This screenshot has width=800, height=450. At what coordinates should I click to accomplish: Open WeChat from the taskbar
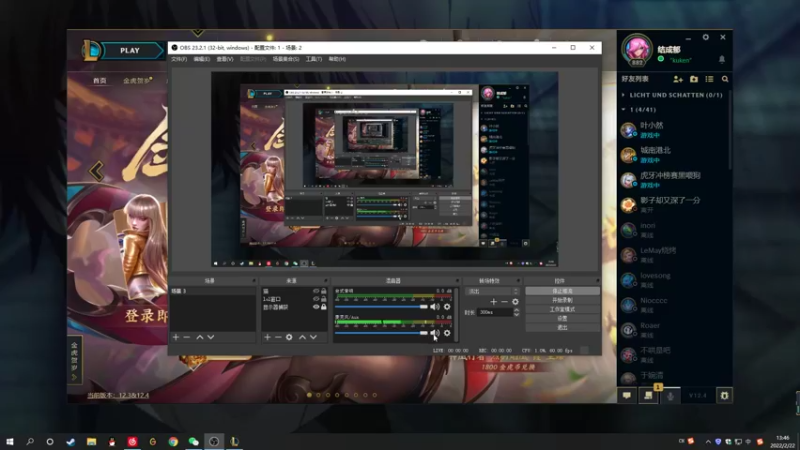click(x=193, y=442)
